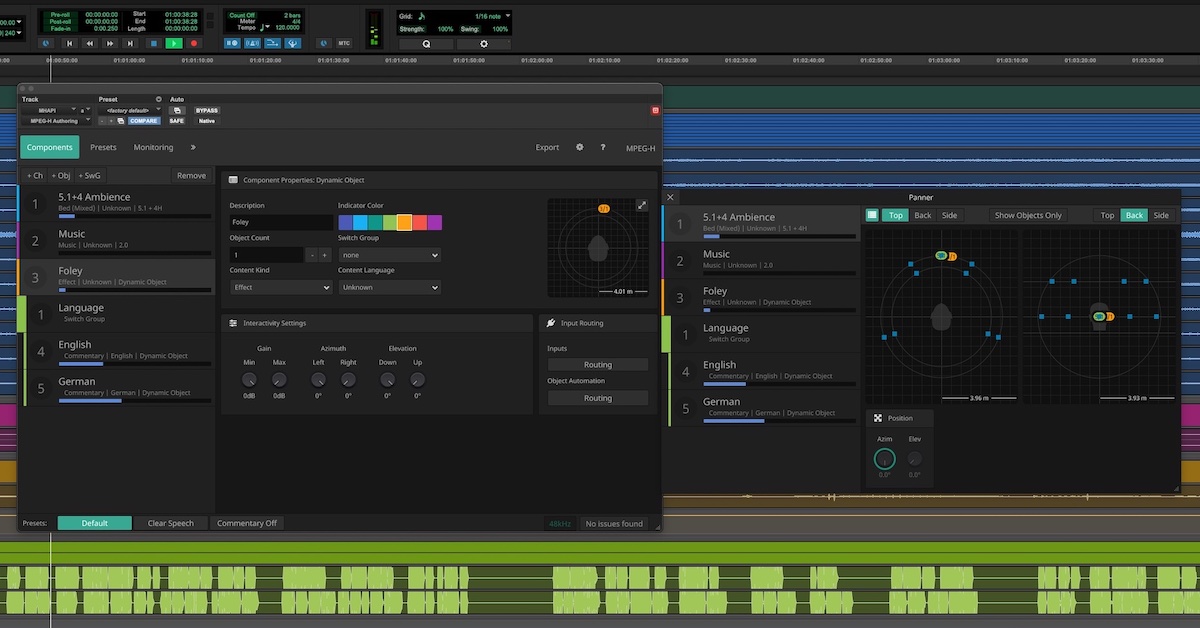Expand the panner preview with the arrow icon
Image resolution: width=1200 pixels, height=628 pixels.
point(642,205)
